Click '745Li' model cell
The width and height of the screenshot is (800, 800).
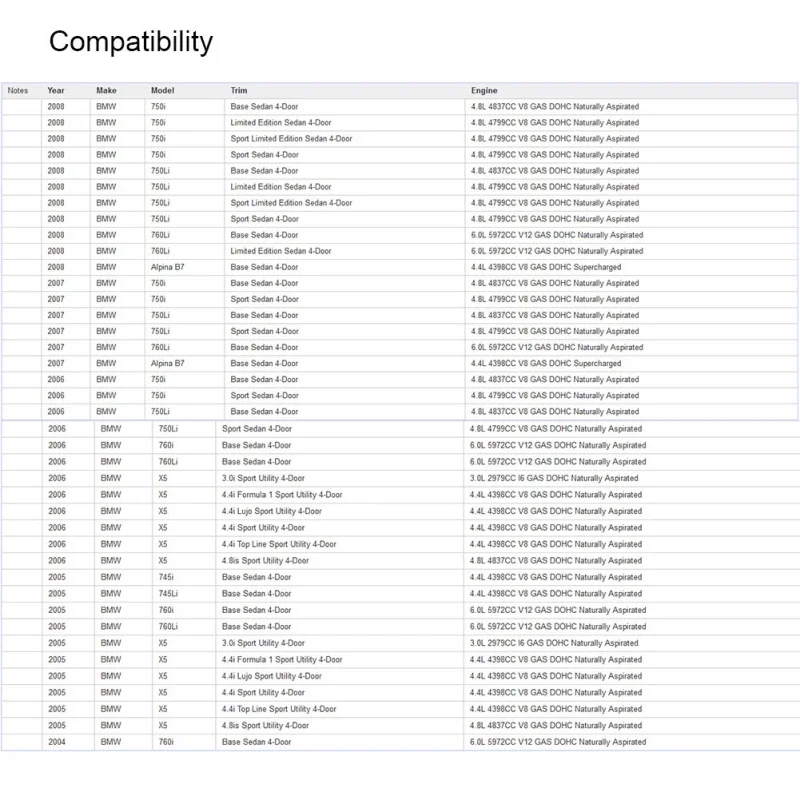[x=168, y=593]
